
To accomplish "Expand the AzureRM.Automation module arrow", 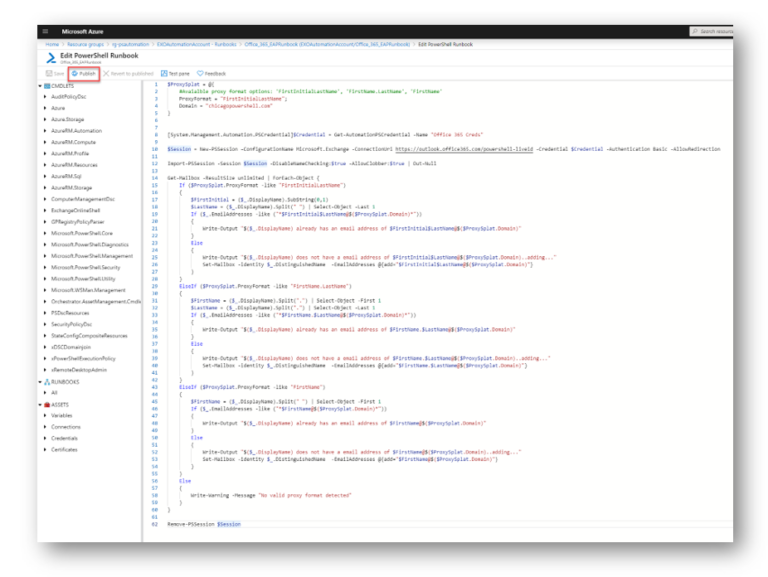I will click(45, 131).
